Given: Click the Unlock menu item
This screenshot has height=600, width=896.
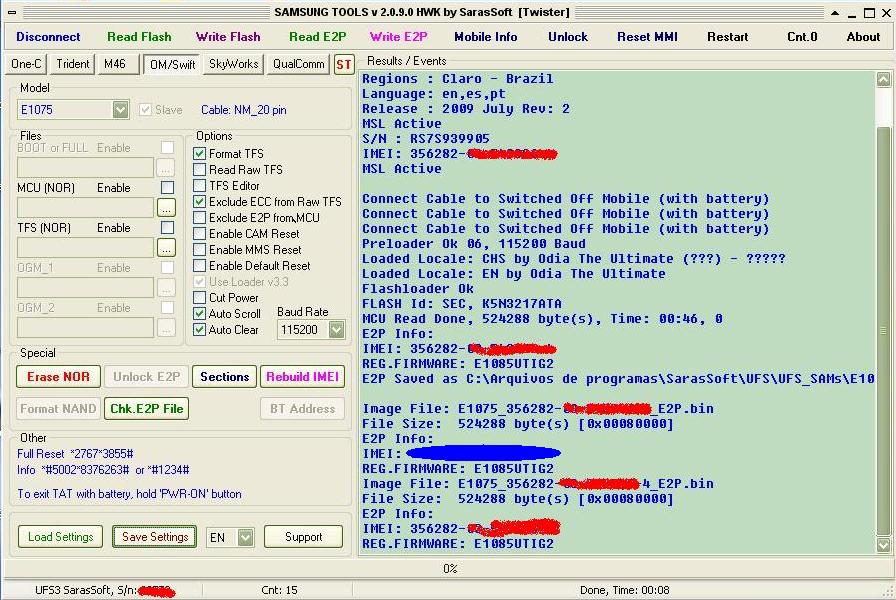Looking at the screenshot, I should click(567, 37).
